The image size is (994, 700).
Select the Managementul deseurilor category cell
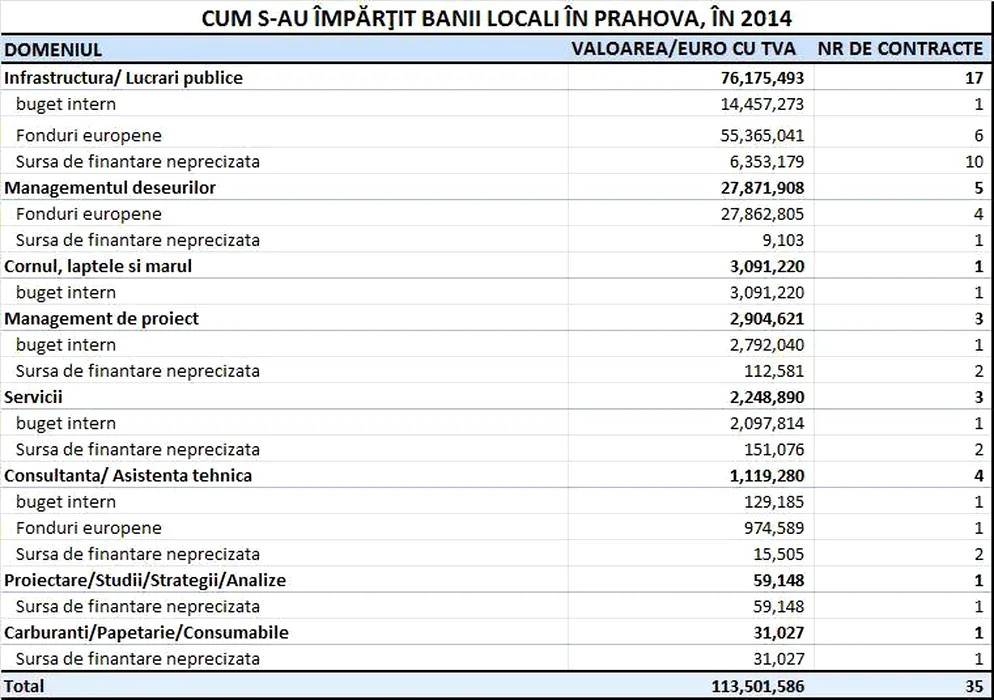pyautogui.click(x=110, y=187)
